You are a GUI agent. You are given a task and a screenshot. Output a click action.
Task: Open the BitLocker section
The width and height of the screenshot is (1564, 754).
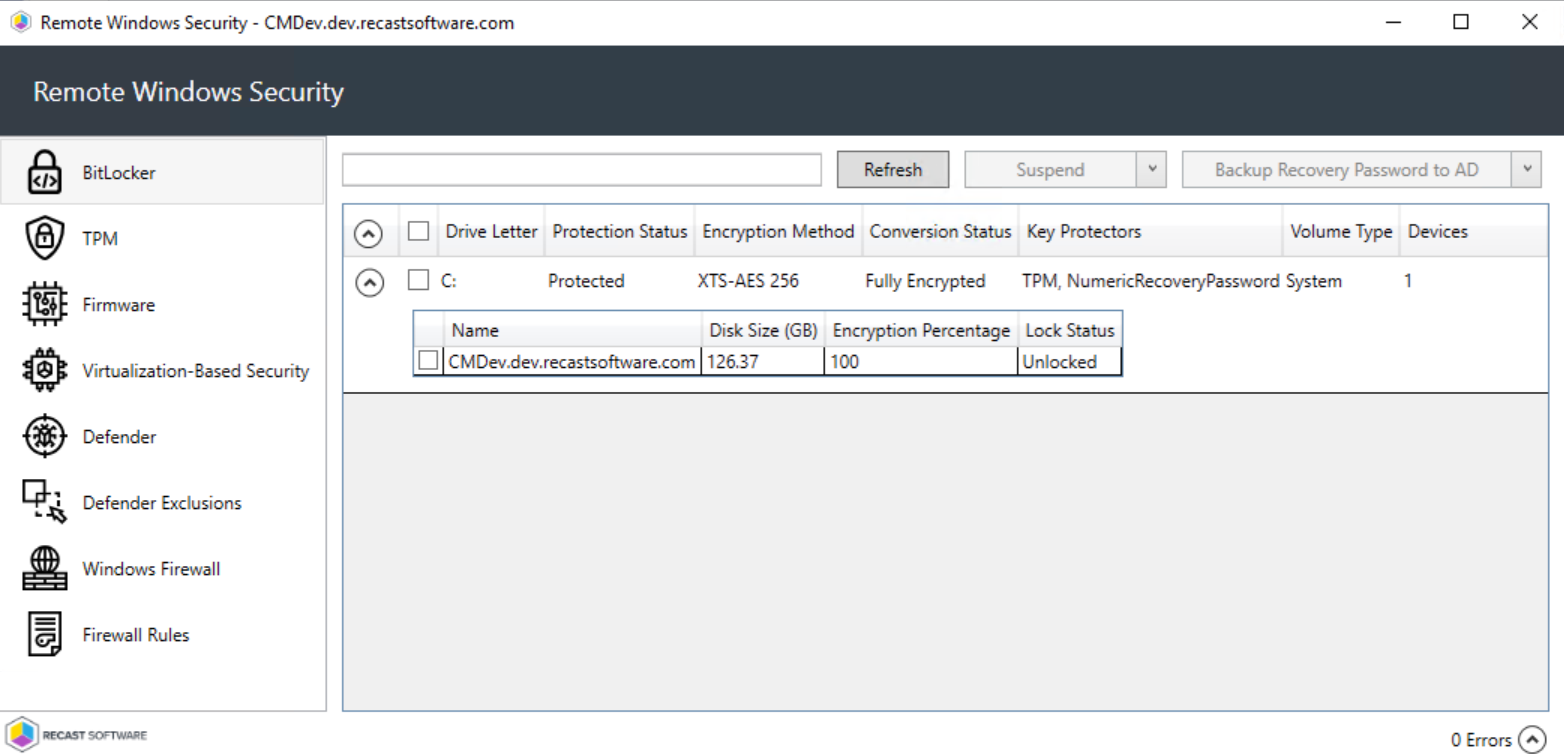tap(163, 172)
